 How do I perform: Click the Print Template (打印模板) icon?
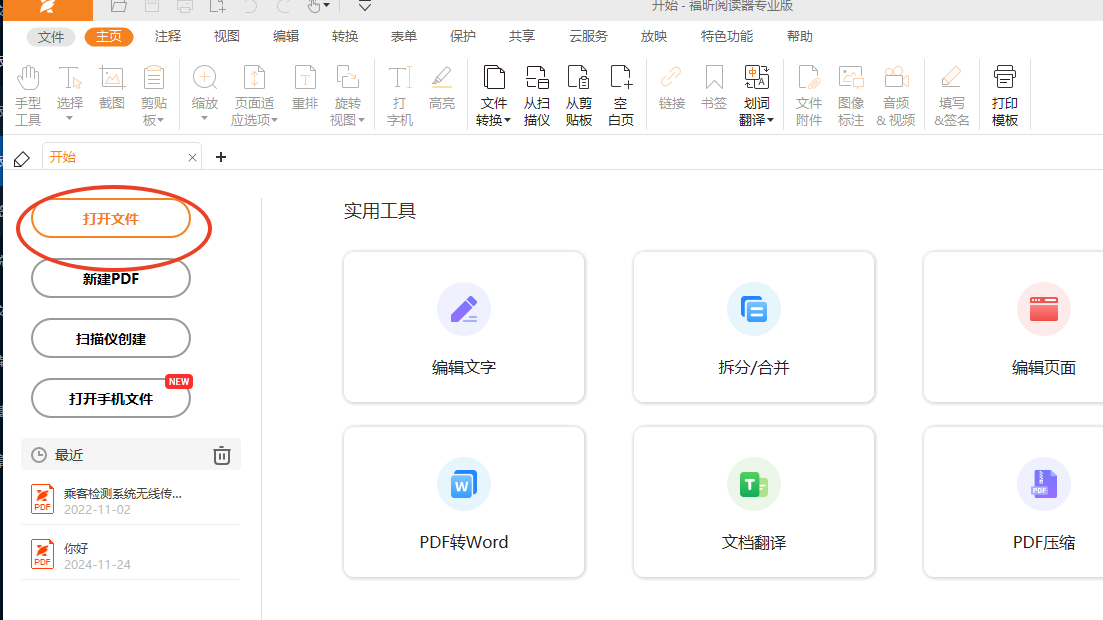(1004, 95)
